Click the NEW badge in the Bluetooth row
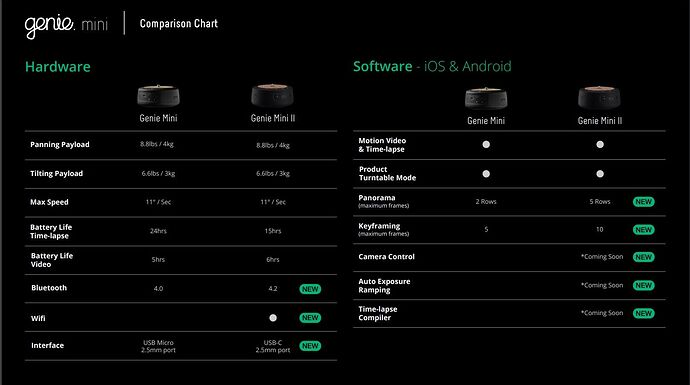This screenshot has width=690, height=385. pos(310,289)
